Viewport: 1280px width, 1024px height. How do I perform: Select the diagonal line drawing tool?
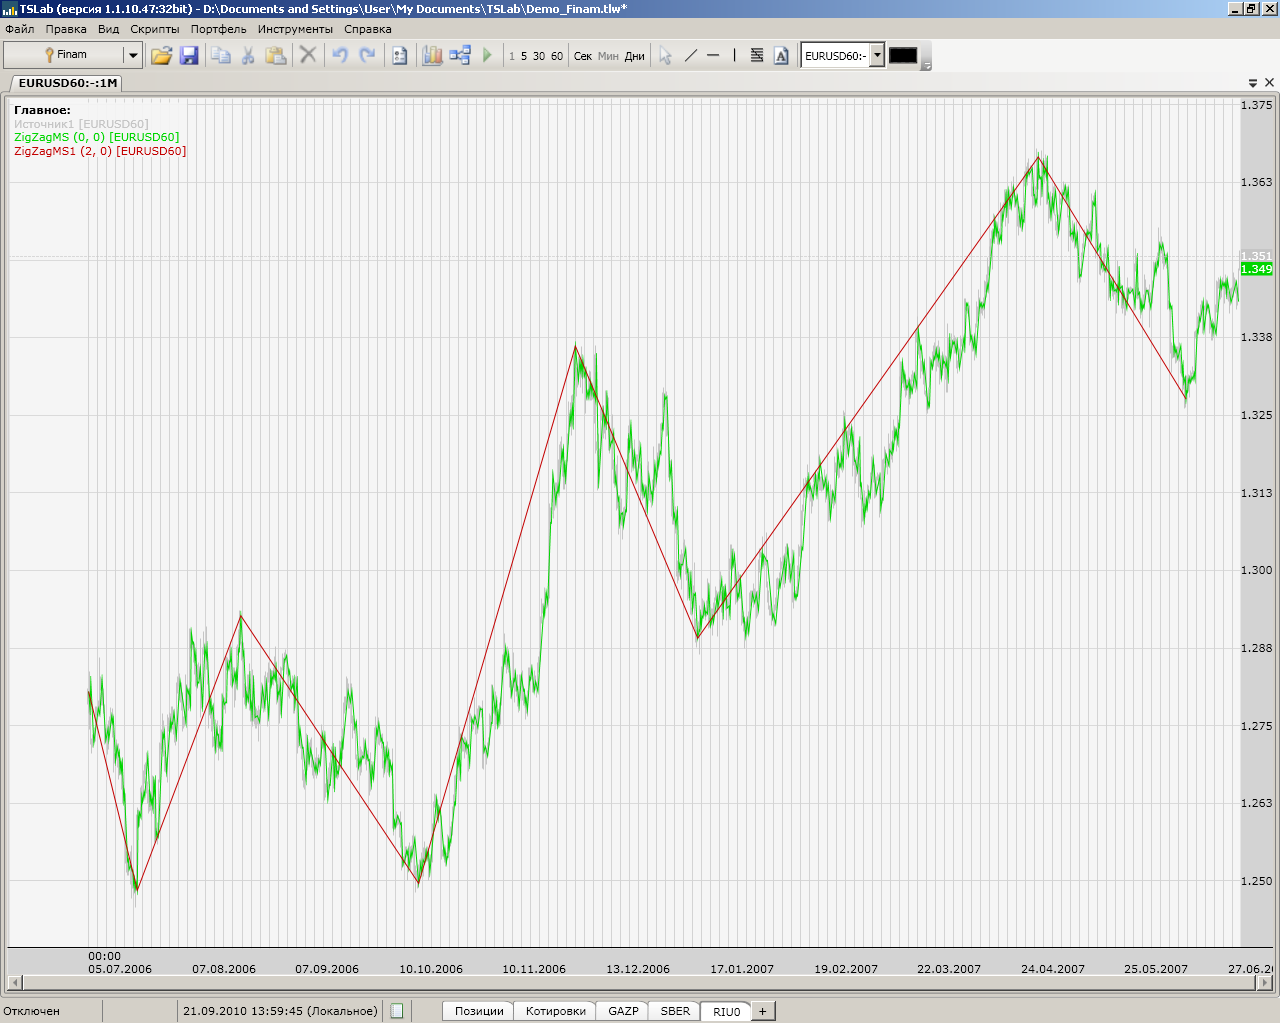690,56
